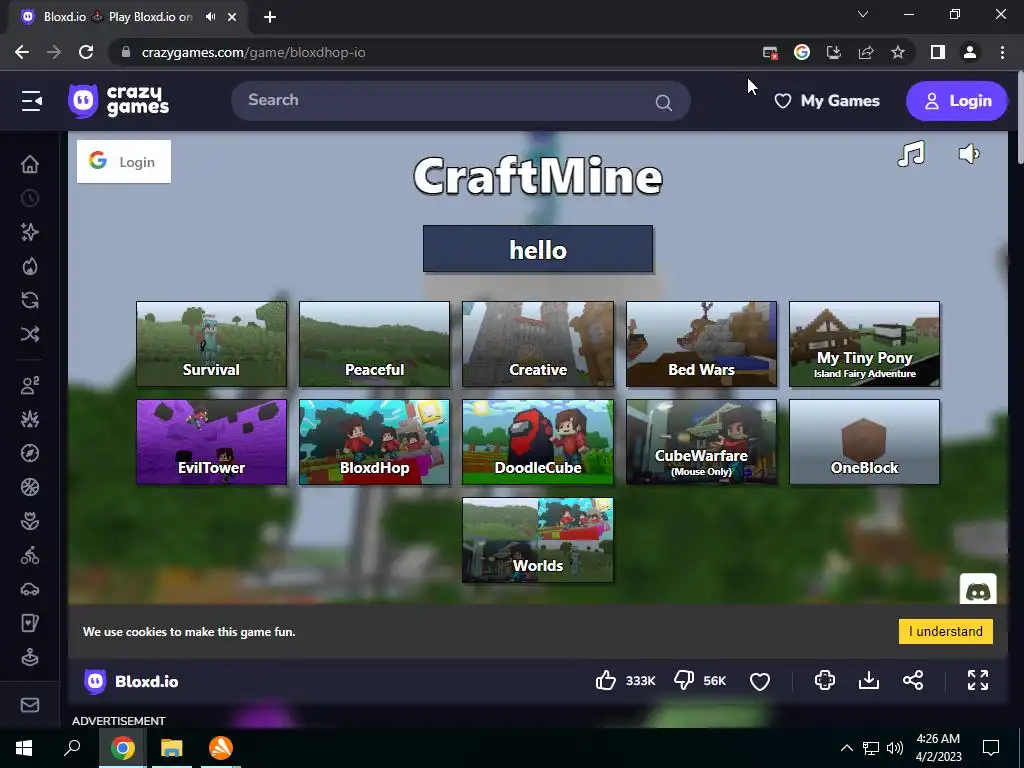Click the purple Login button

(957, 101)
